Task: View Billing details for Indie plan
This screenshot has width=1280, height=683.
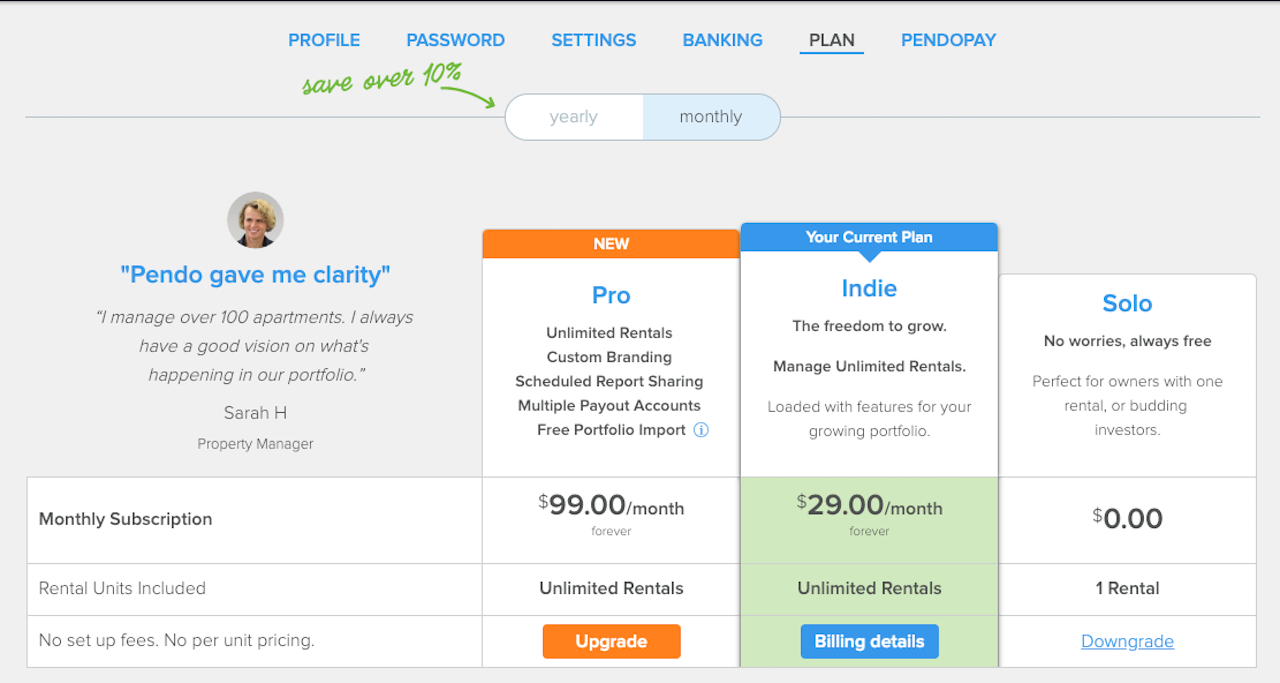Action: click(x=869, y=642)
